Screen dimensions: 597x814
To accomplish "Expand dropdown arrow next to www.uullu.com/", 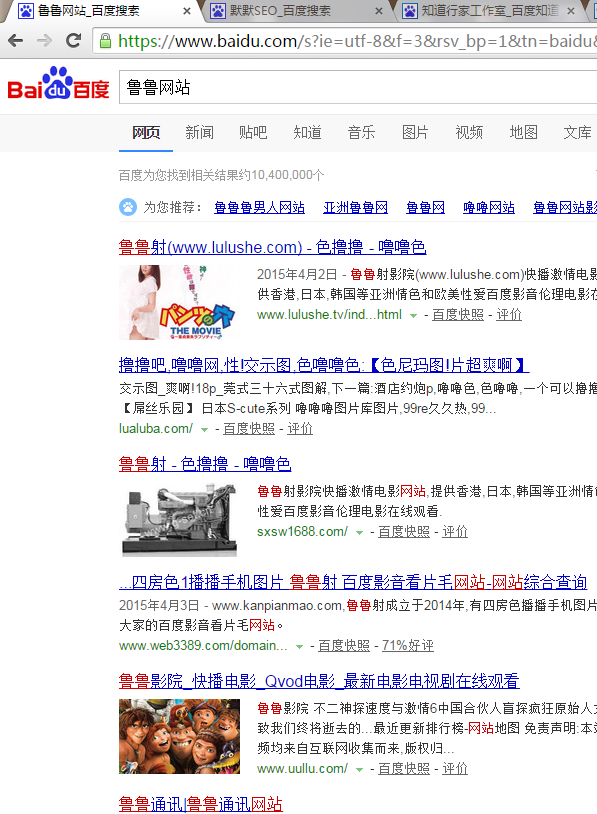I will click(359, 770).
